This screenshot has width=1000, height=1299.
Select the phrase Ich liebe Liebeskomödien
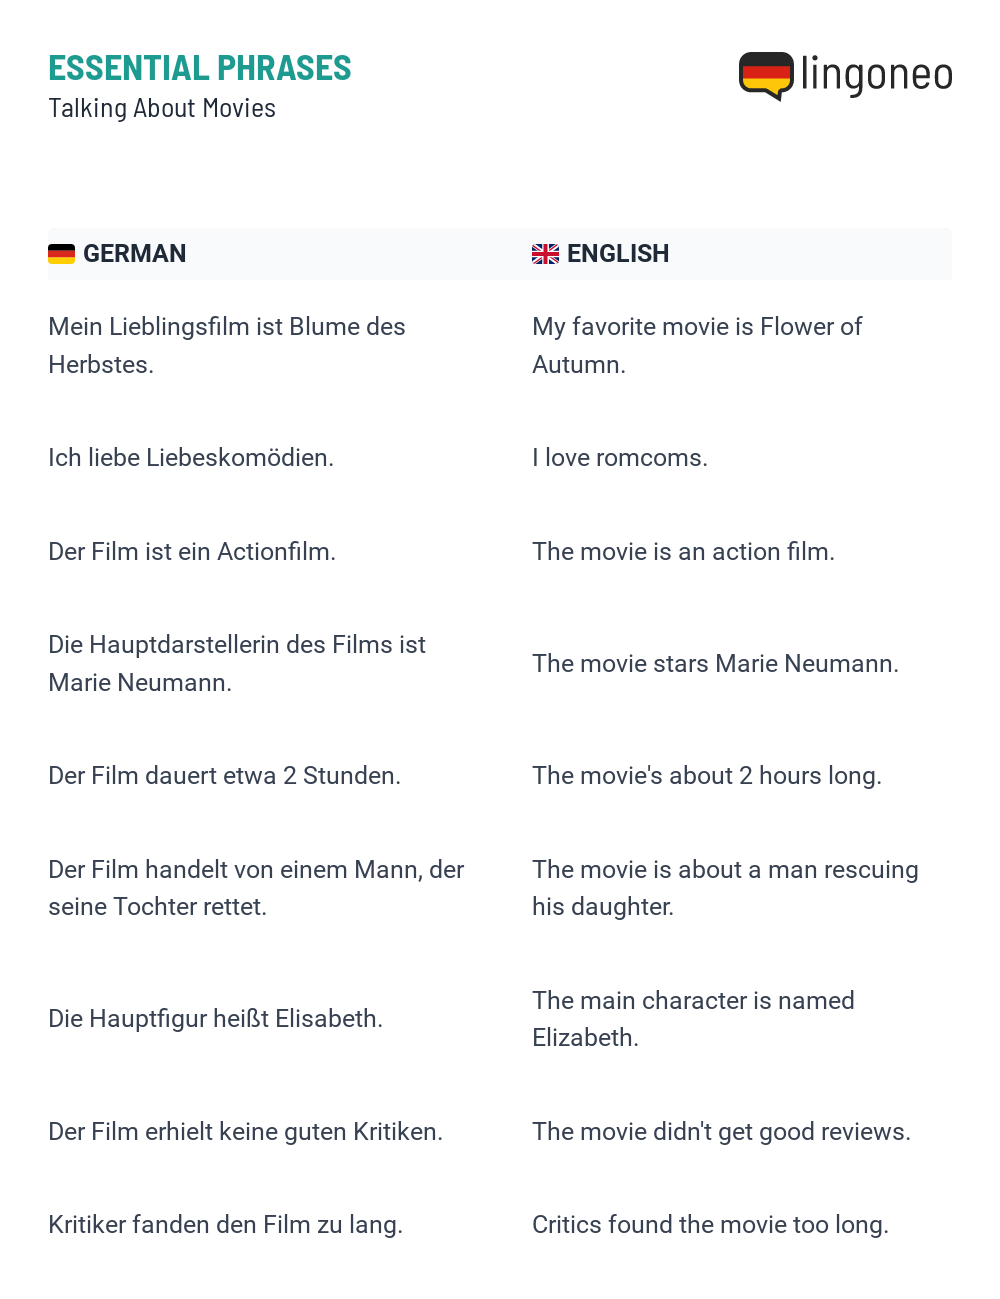[x=191, y=457]
